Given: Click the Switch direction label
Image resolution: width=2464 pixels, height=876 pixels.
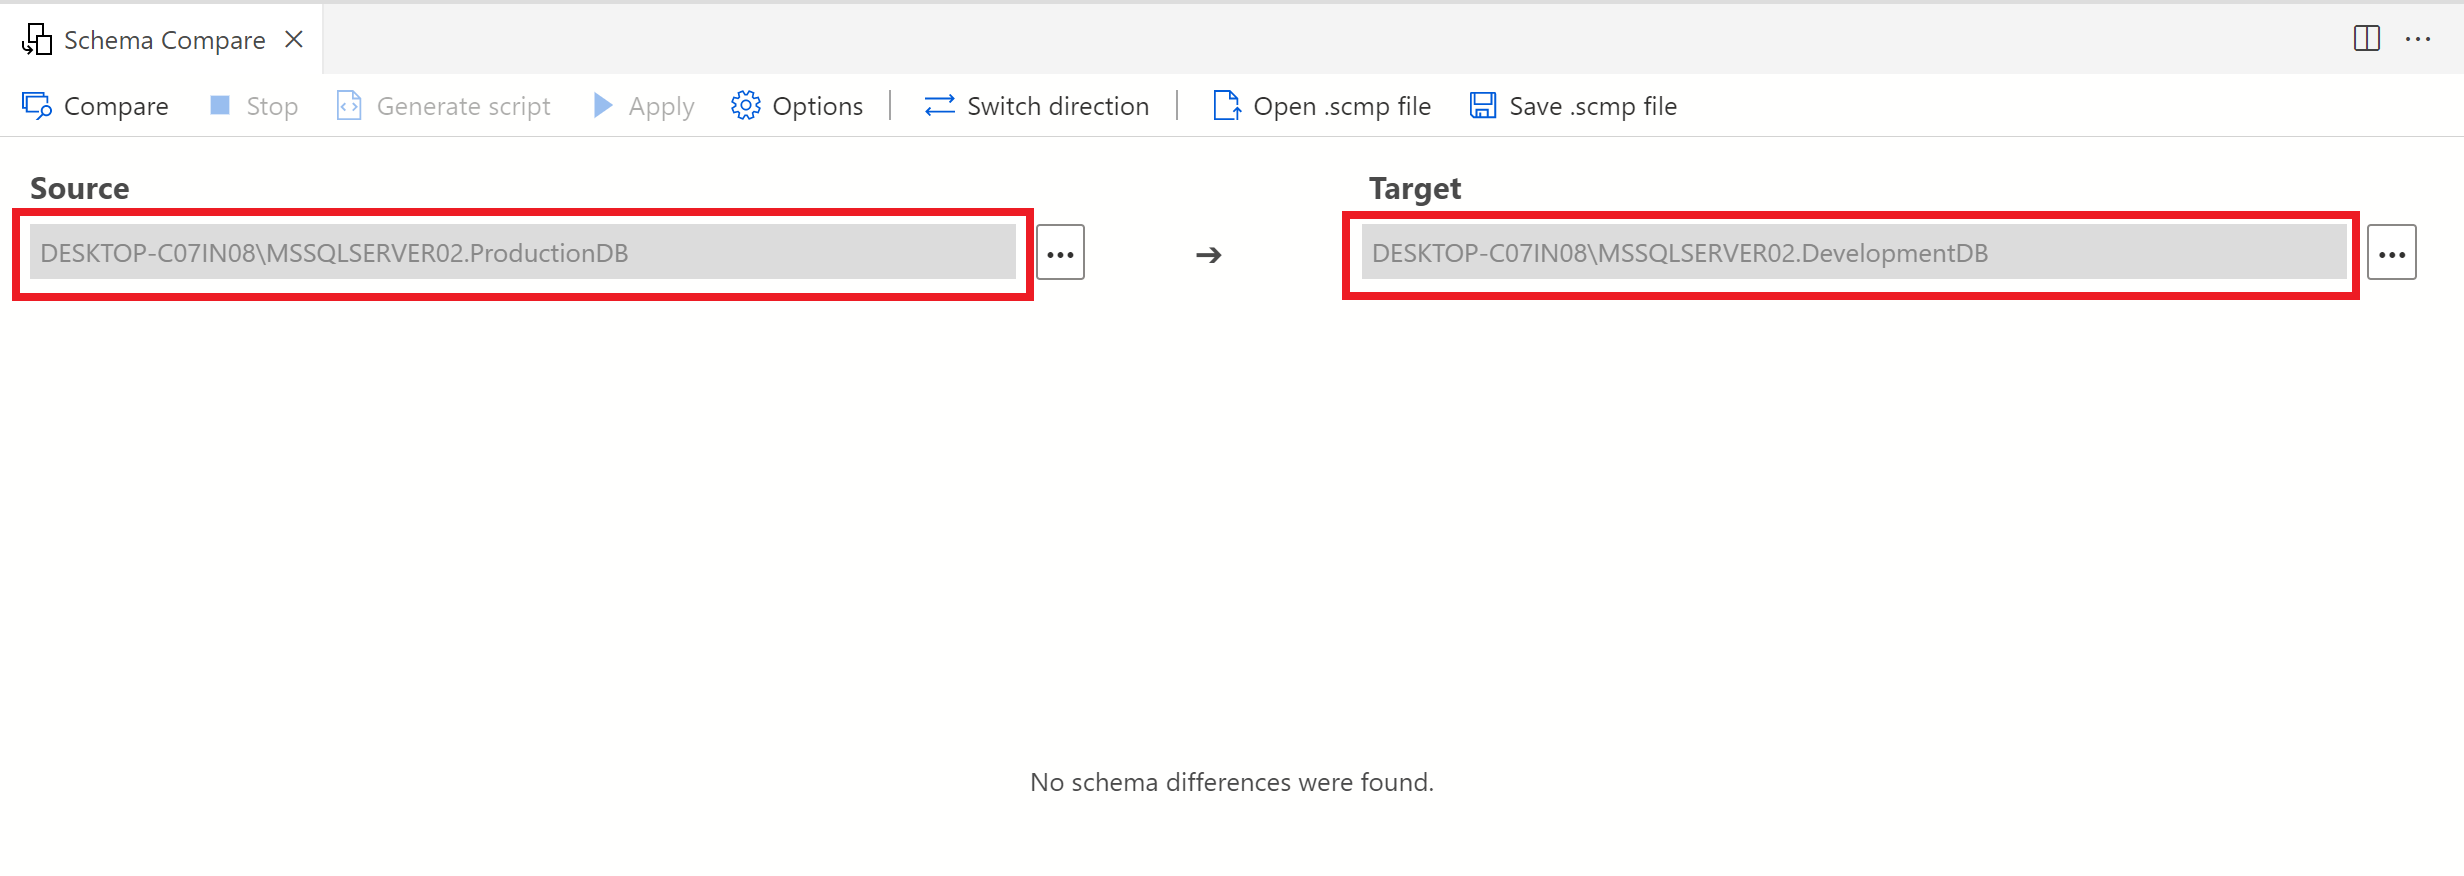Looking at the screenshot, I should [1058, 106].
